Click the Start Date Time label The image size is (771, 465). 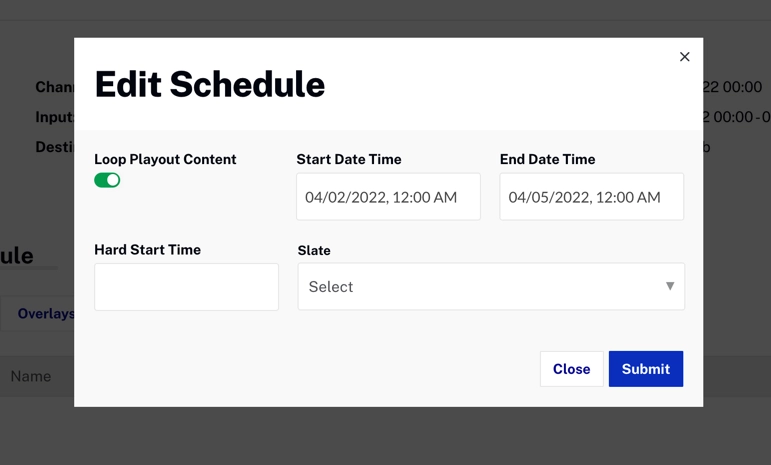tap(349, 159)
